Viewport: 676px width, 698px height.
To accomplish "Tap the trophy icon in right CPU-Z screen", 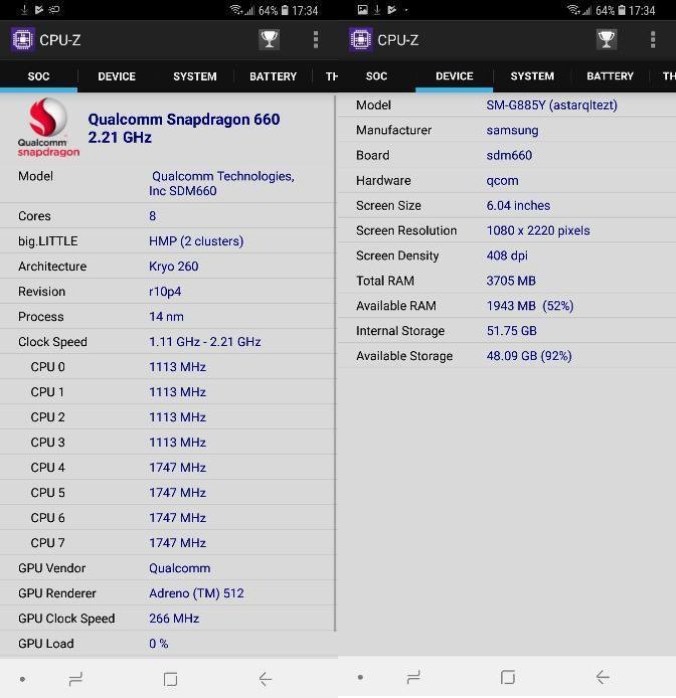I will point(606,40).
